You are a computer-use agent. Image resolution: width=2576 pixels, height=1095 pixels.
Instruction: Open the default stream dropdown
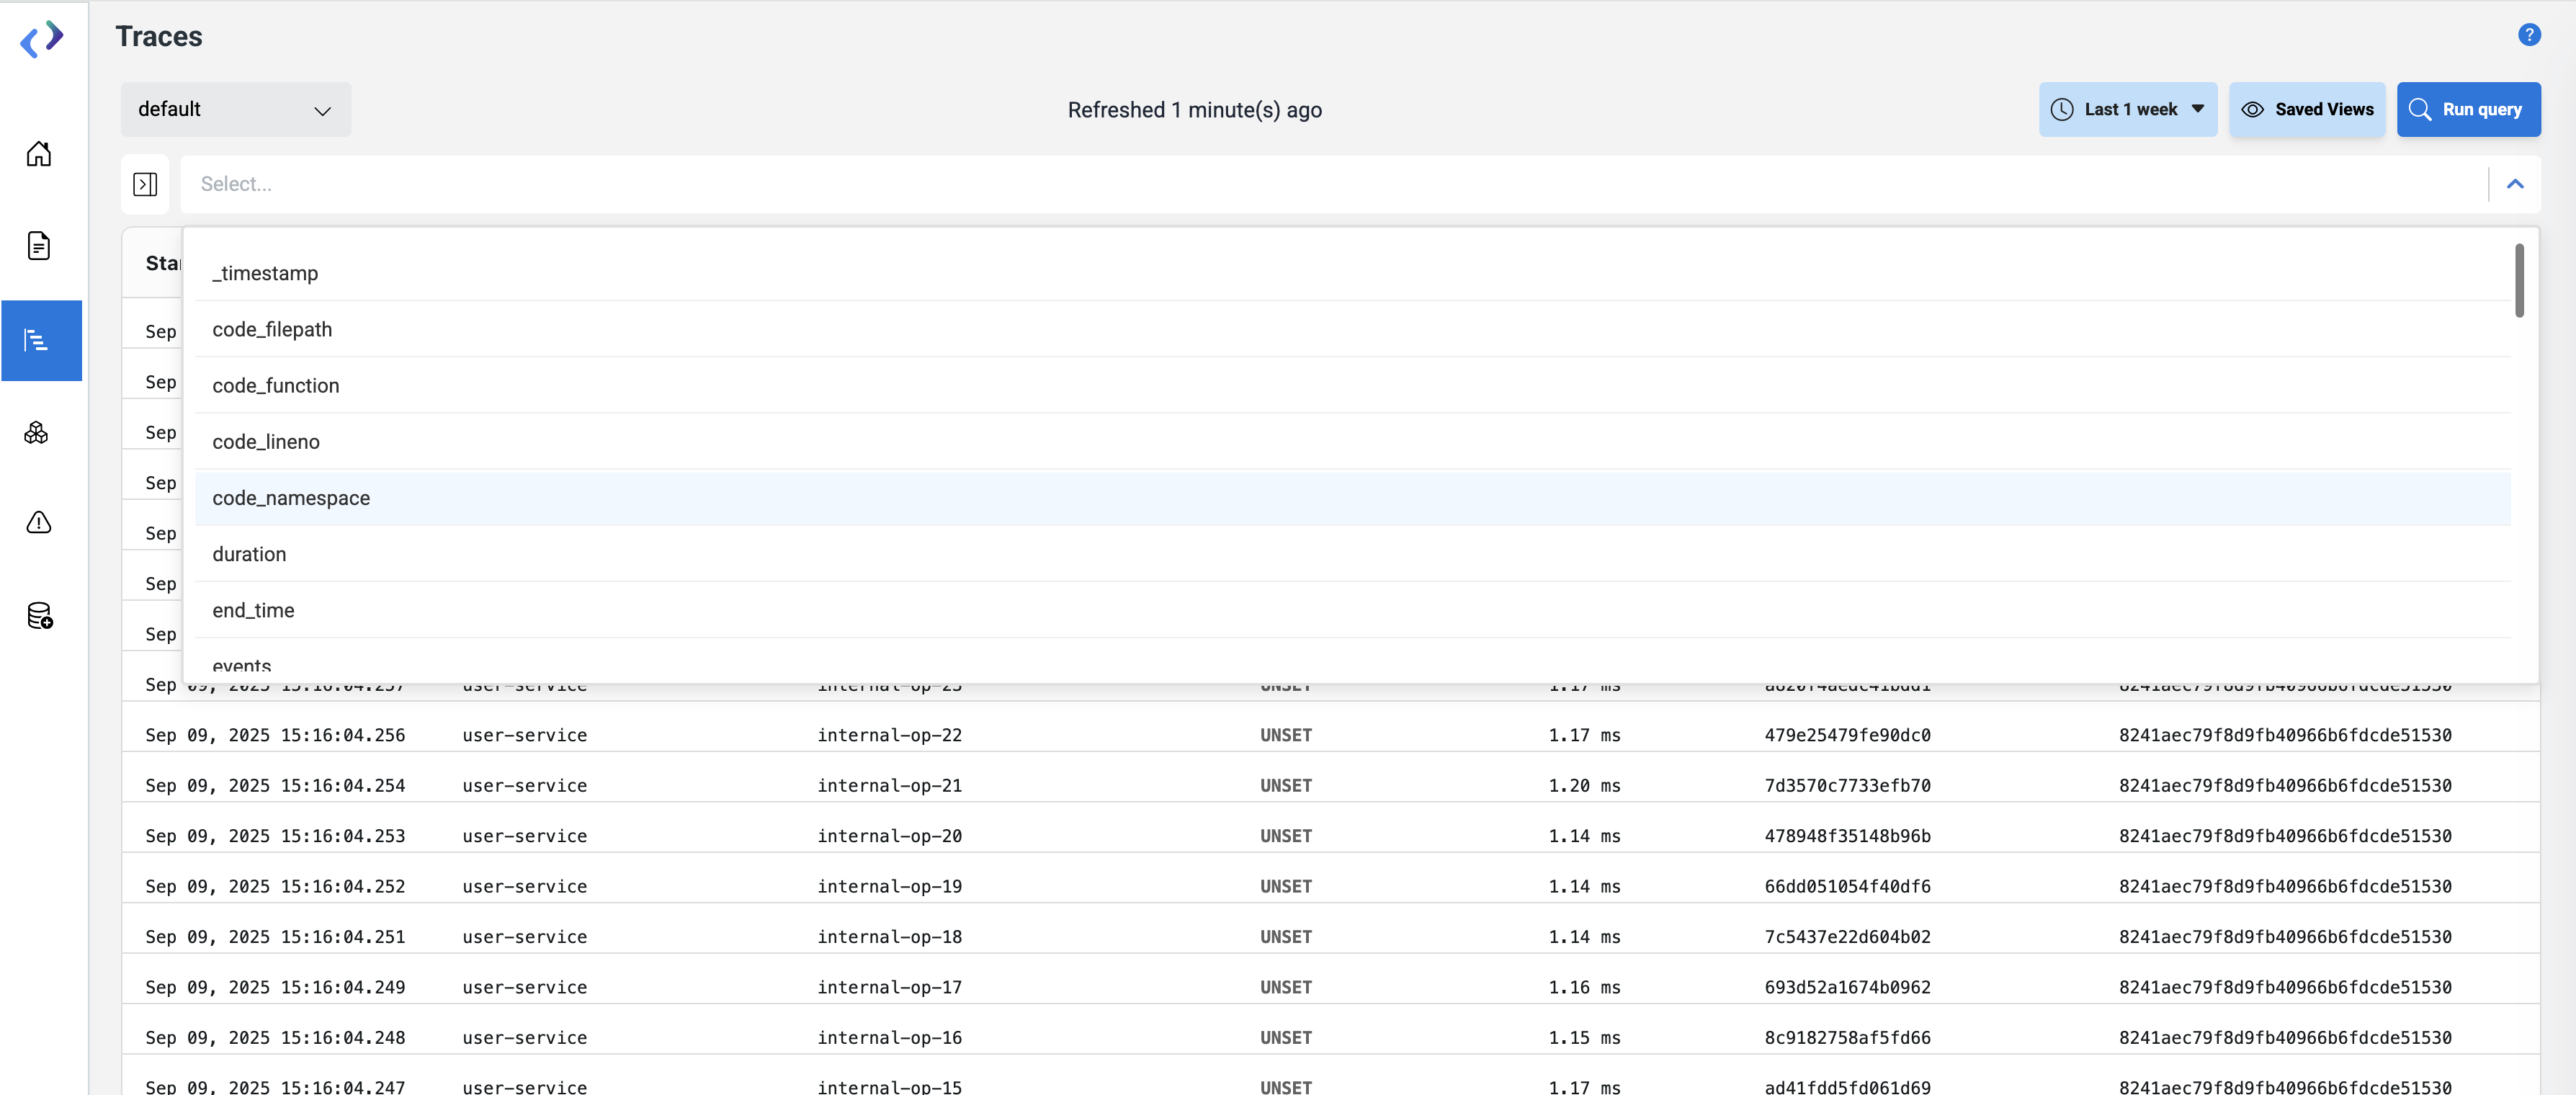point(236,110)
